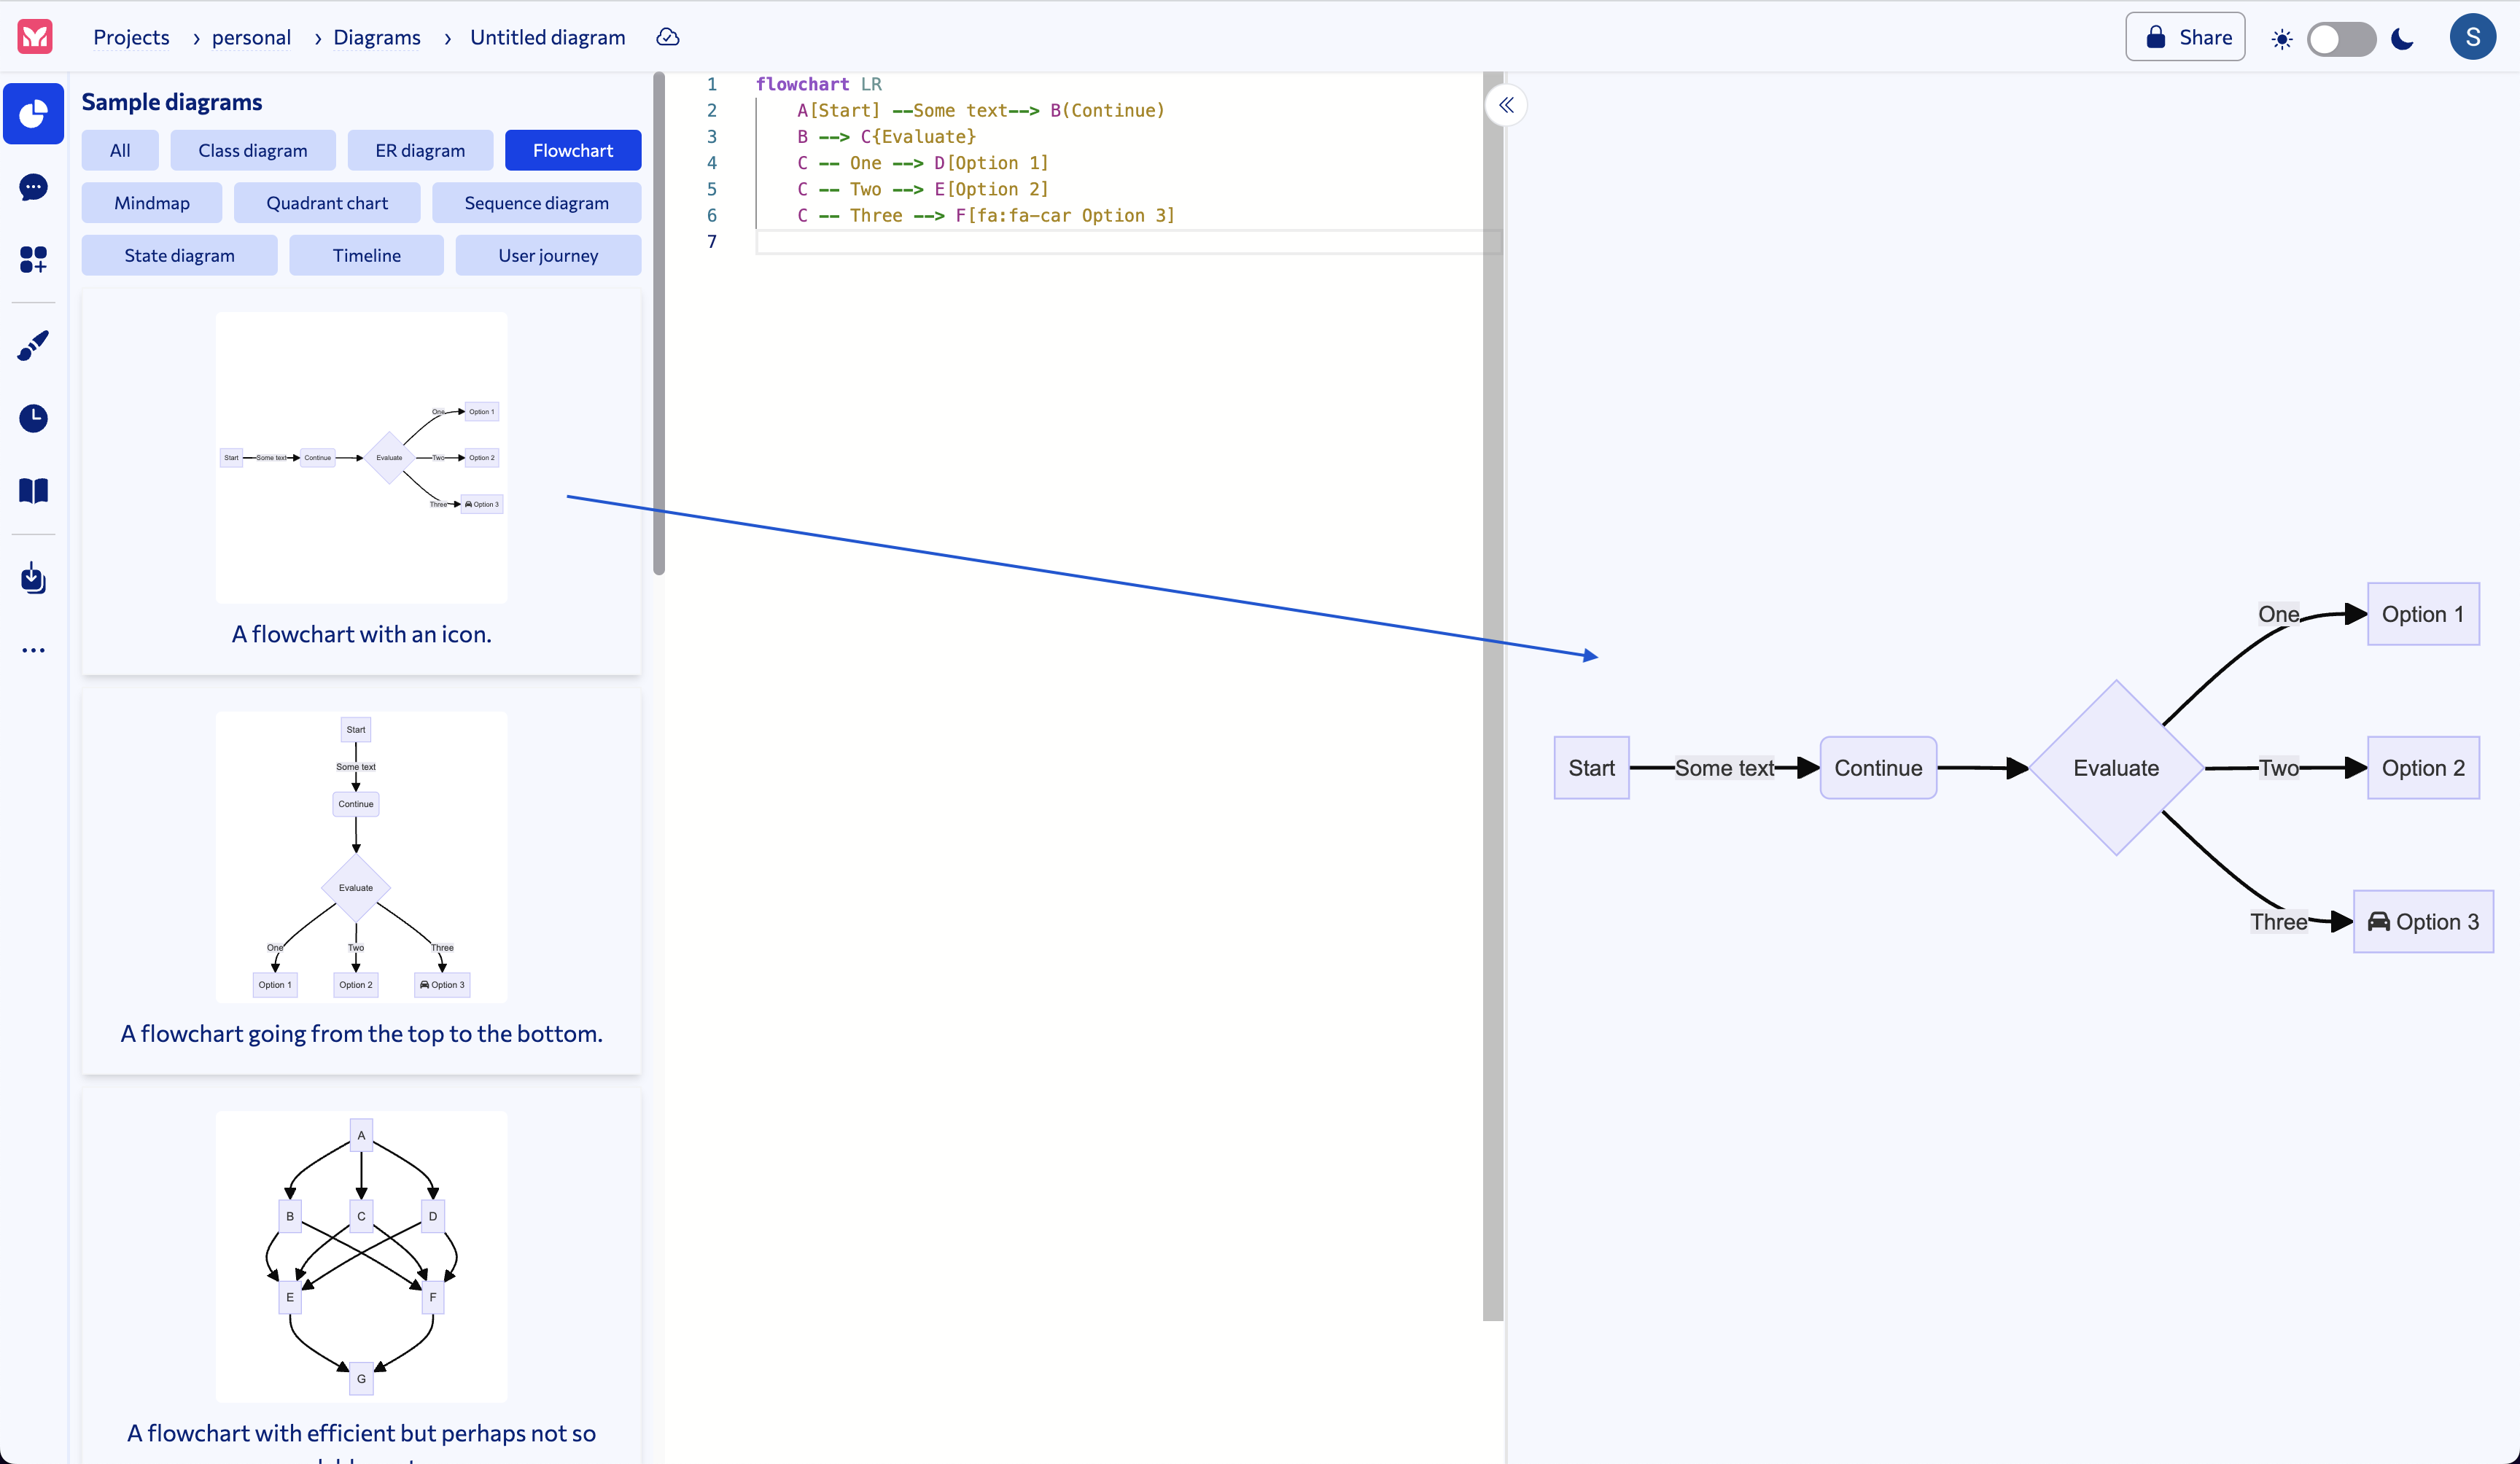2520x1464 pixels.
Task: Click the export download icon
Action: [x=34, y=578]
